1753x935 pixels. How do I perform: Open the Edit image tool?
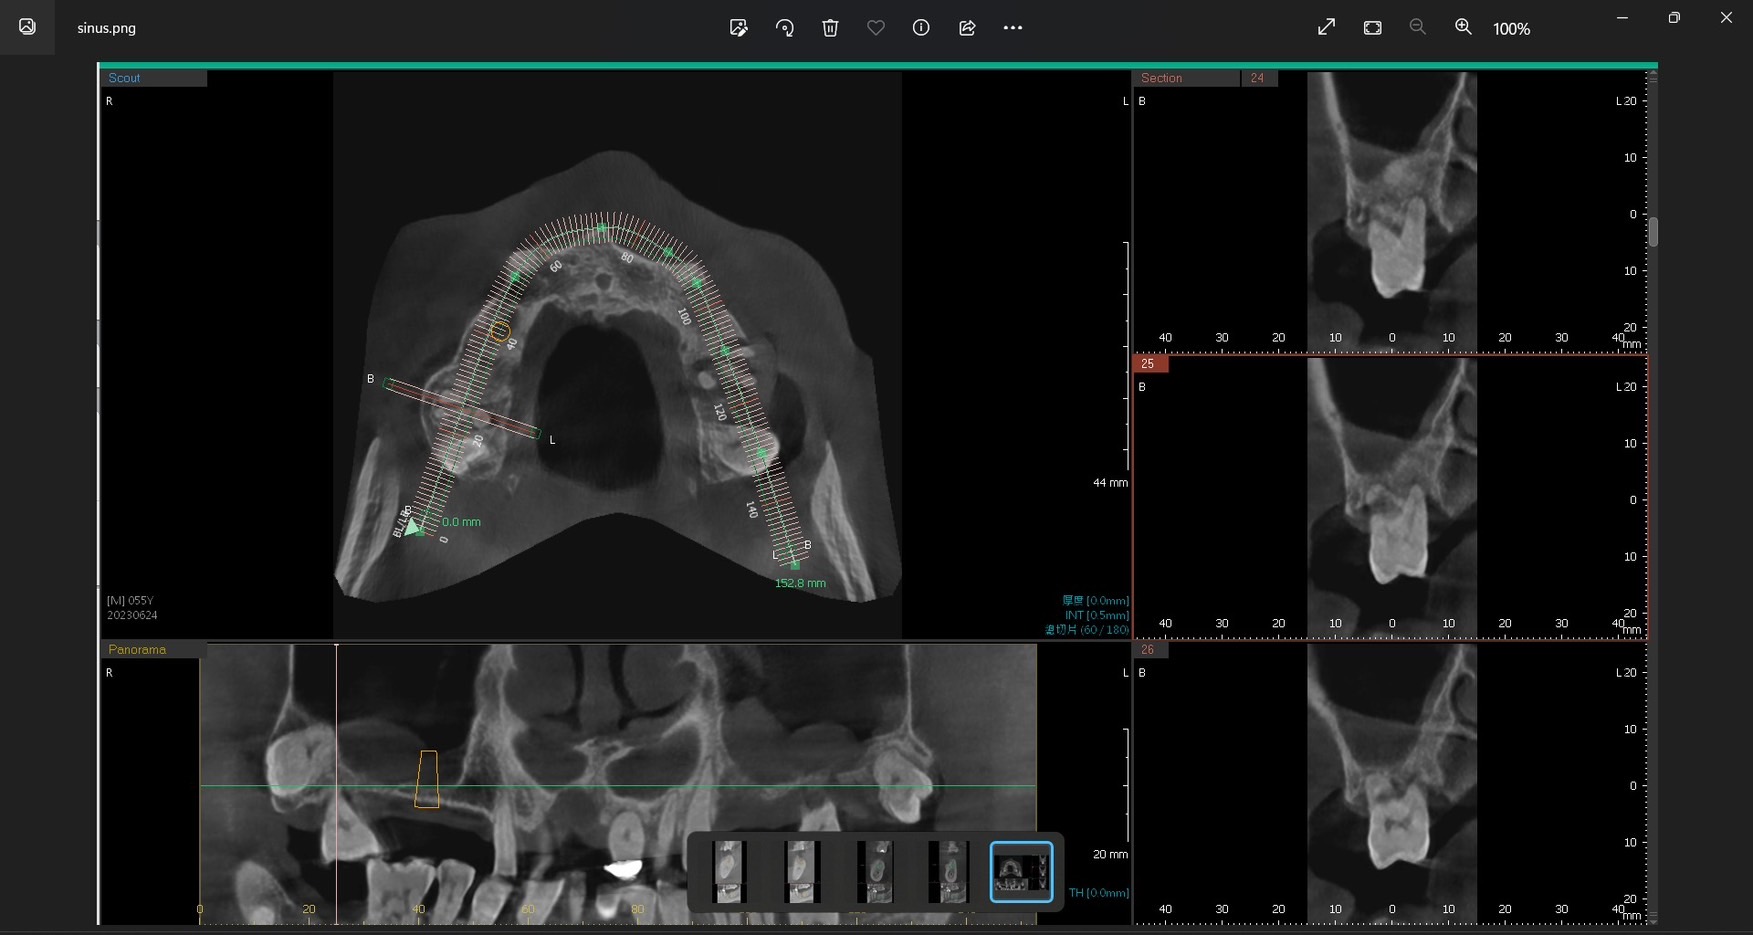[739, 28]
